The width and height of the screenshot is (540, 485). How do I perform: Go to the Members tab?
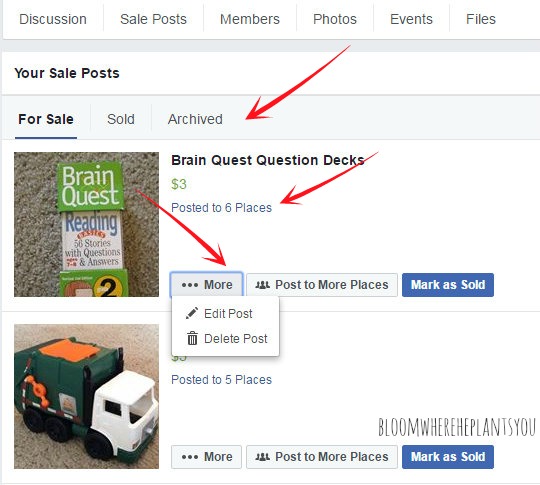click(250, 19)
